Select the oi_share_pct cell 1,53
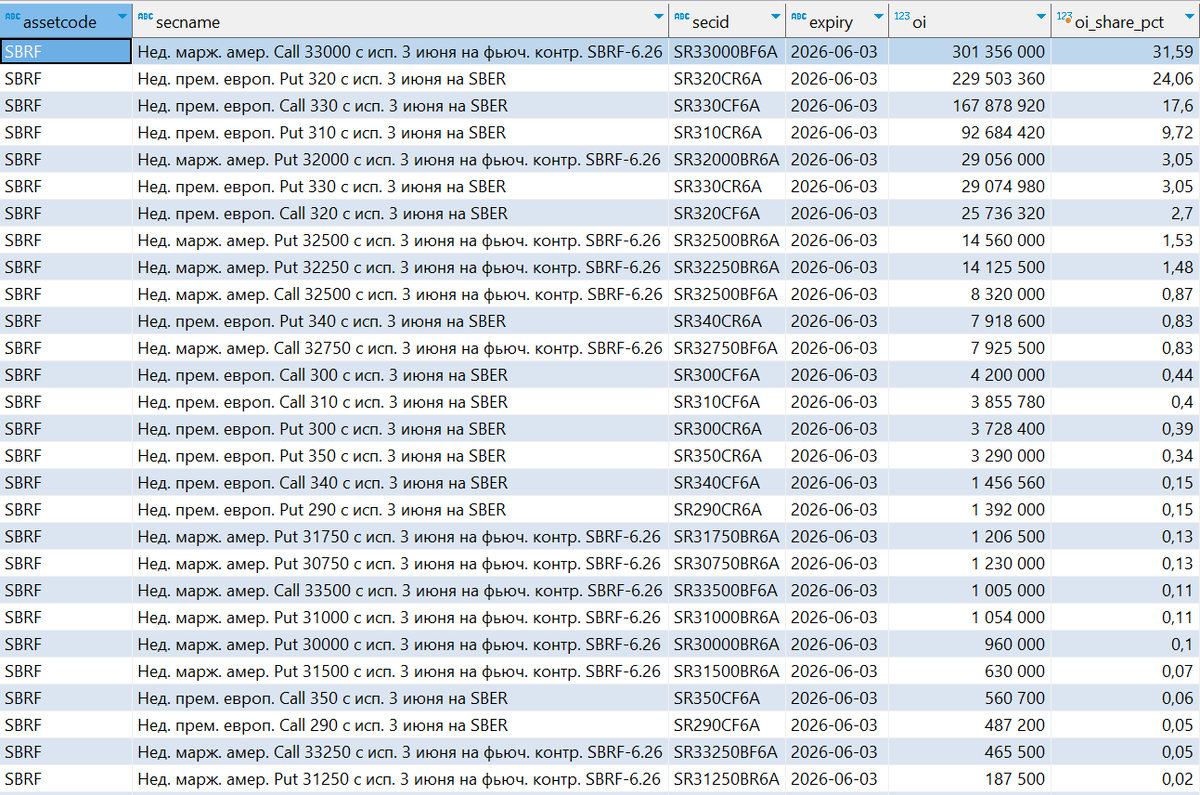 (x=1125, y=240)
